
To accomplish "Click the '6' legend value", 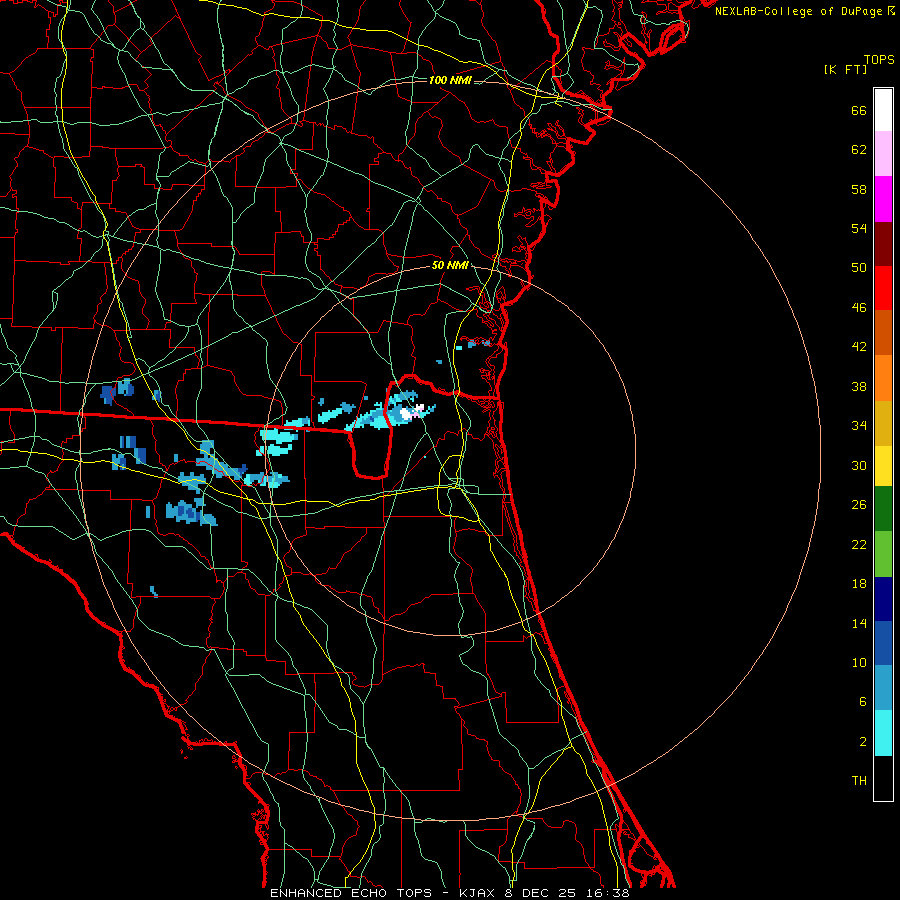I will [x=863, y=702].
